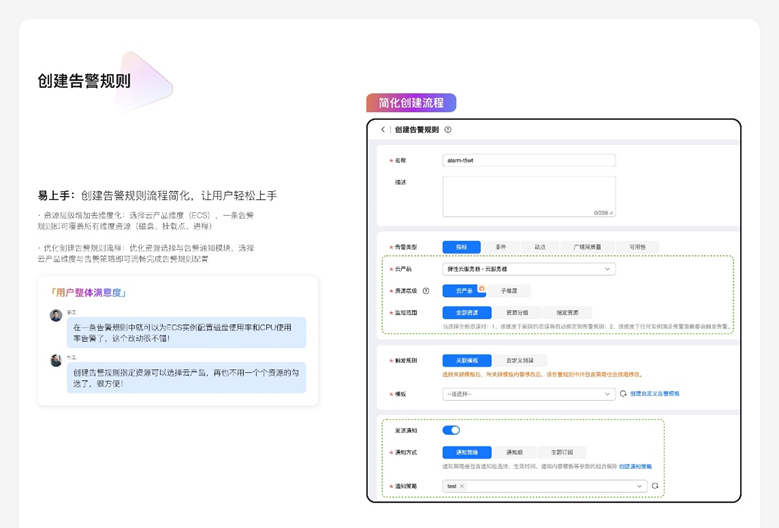Click the 创建自定义告警模板 link

654,394
